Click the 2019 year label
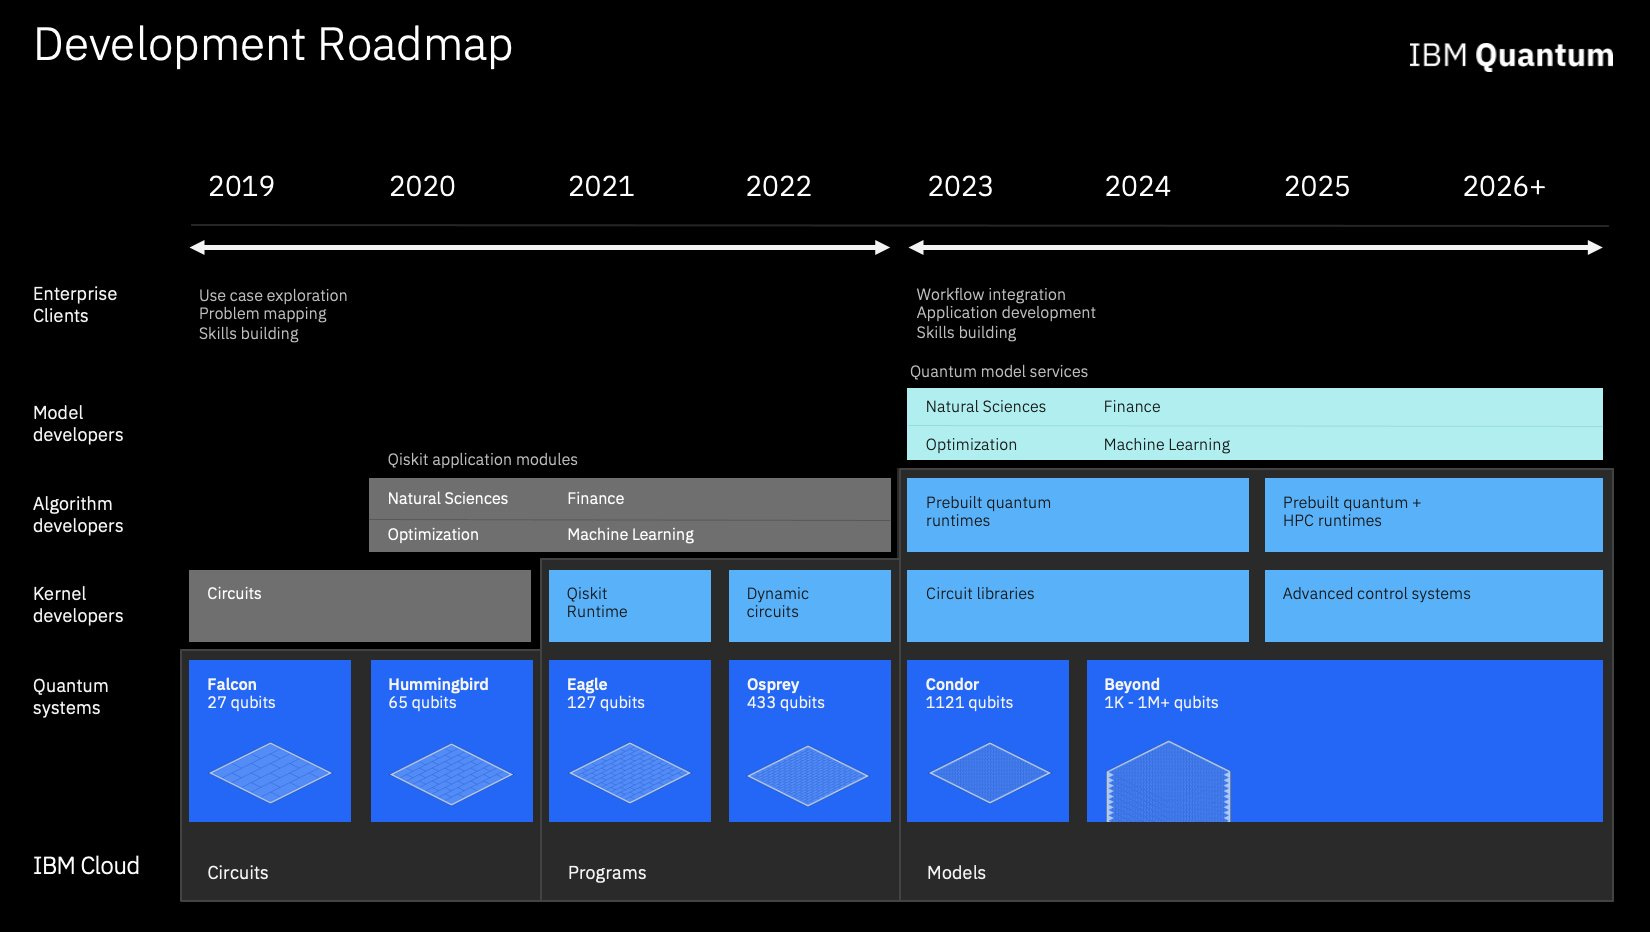1650x932 pixels. 241,187
